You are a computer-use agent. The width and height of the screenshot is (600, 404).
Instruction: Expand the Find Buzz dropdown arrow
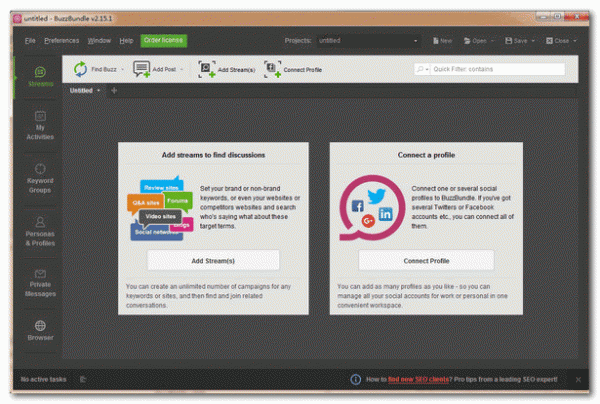coord(122,69)
